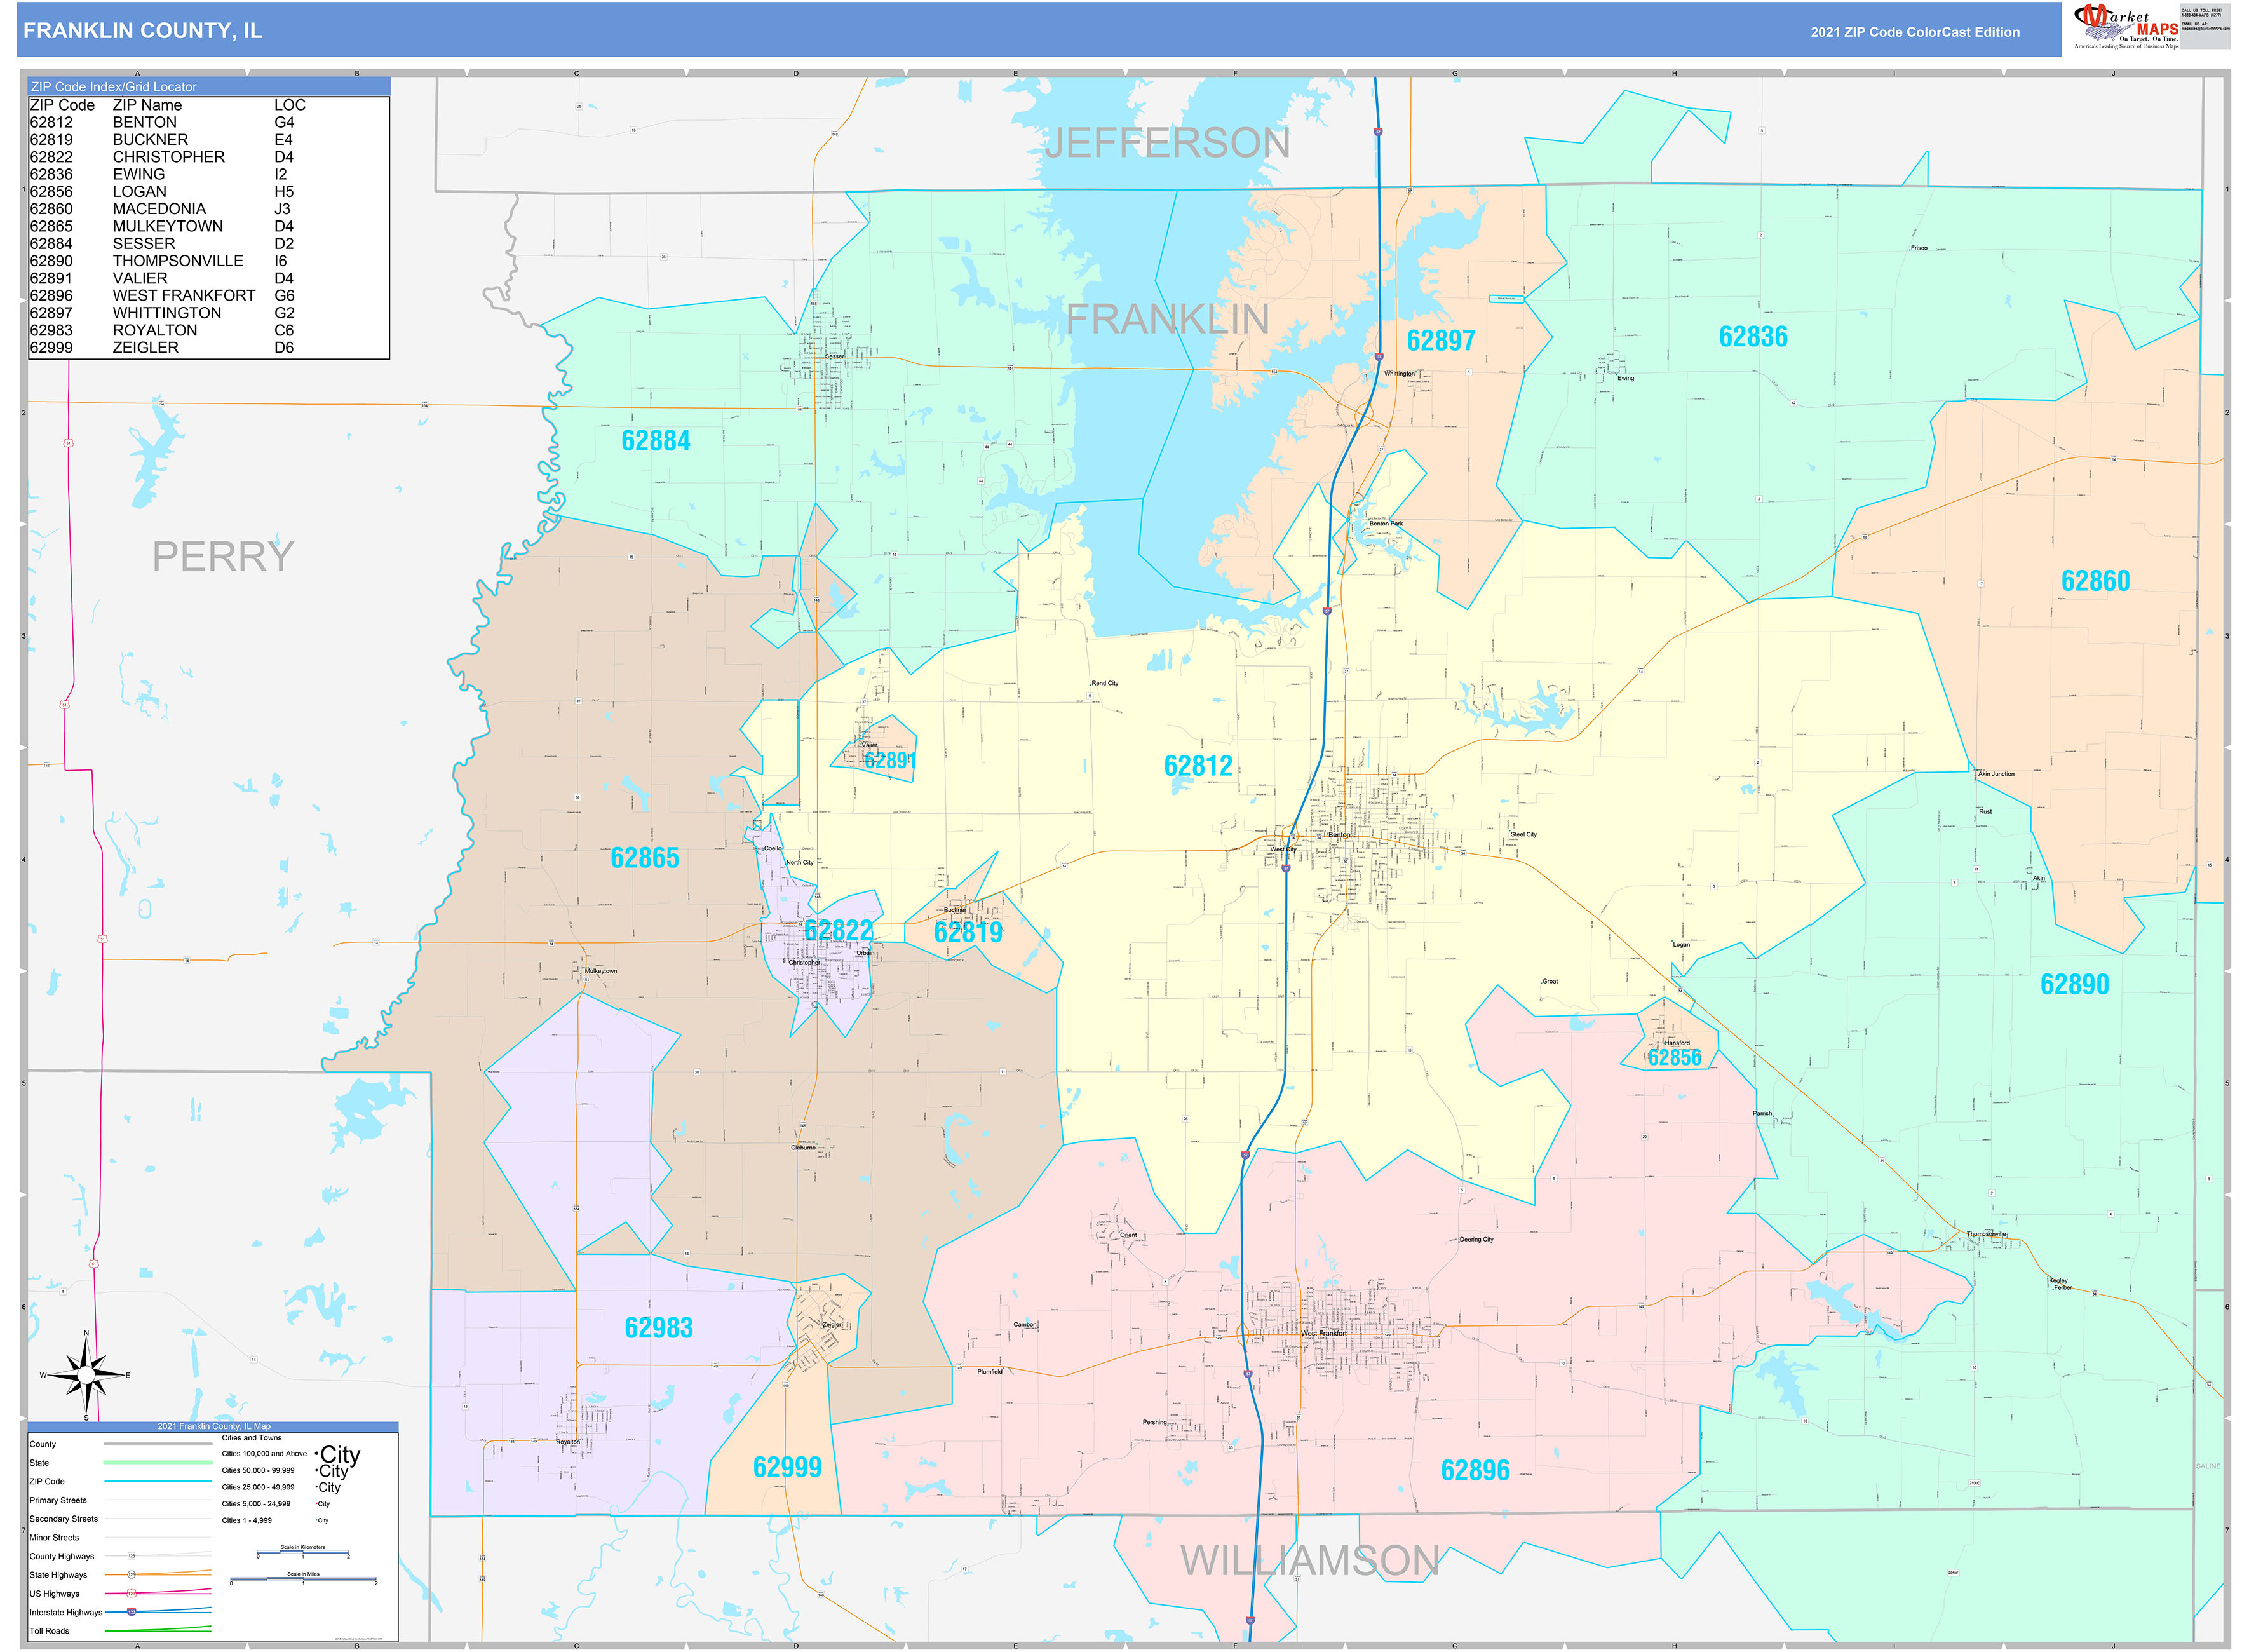Viewport: 2242px width, 1652px height.
Task: Expand the 2021 Franklin County, IL Map legend
Action: tap(214, 1427)
